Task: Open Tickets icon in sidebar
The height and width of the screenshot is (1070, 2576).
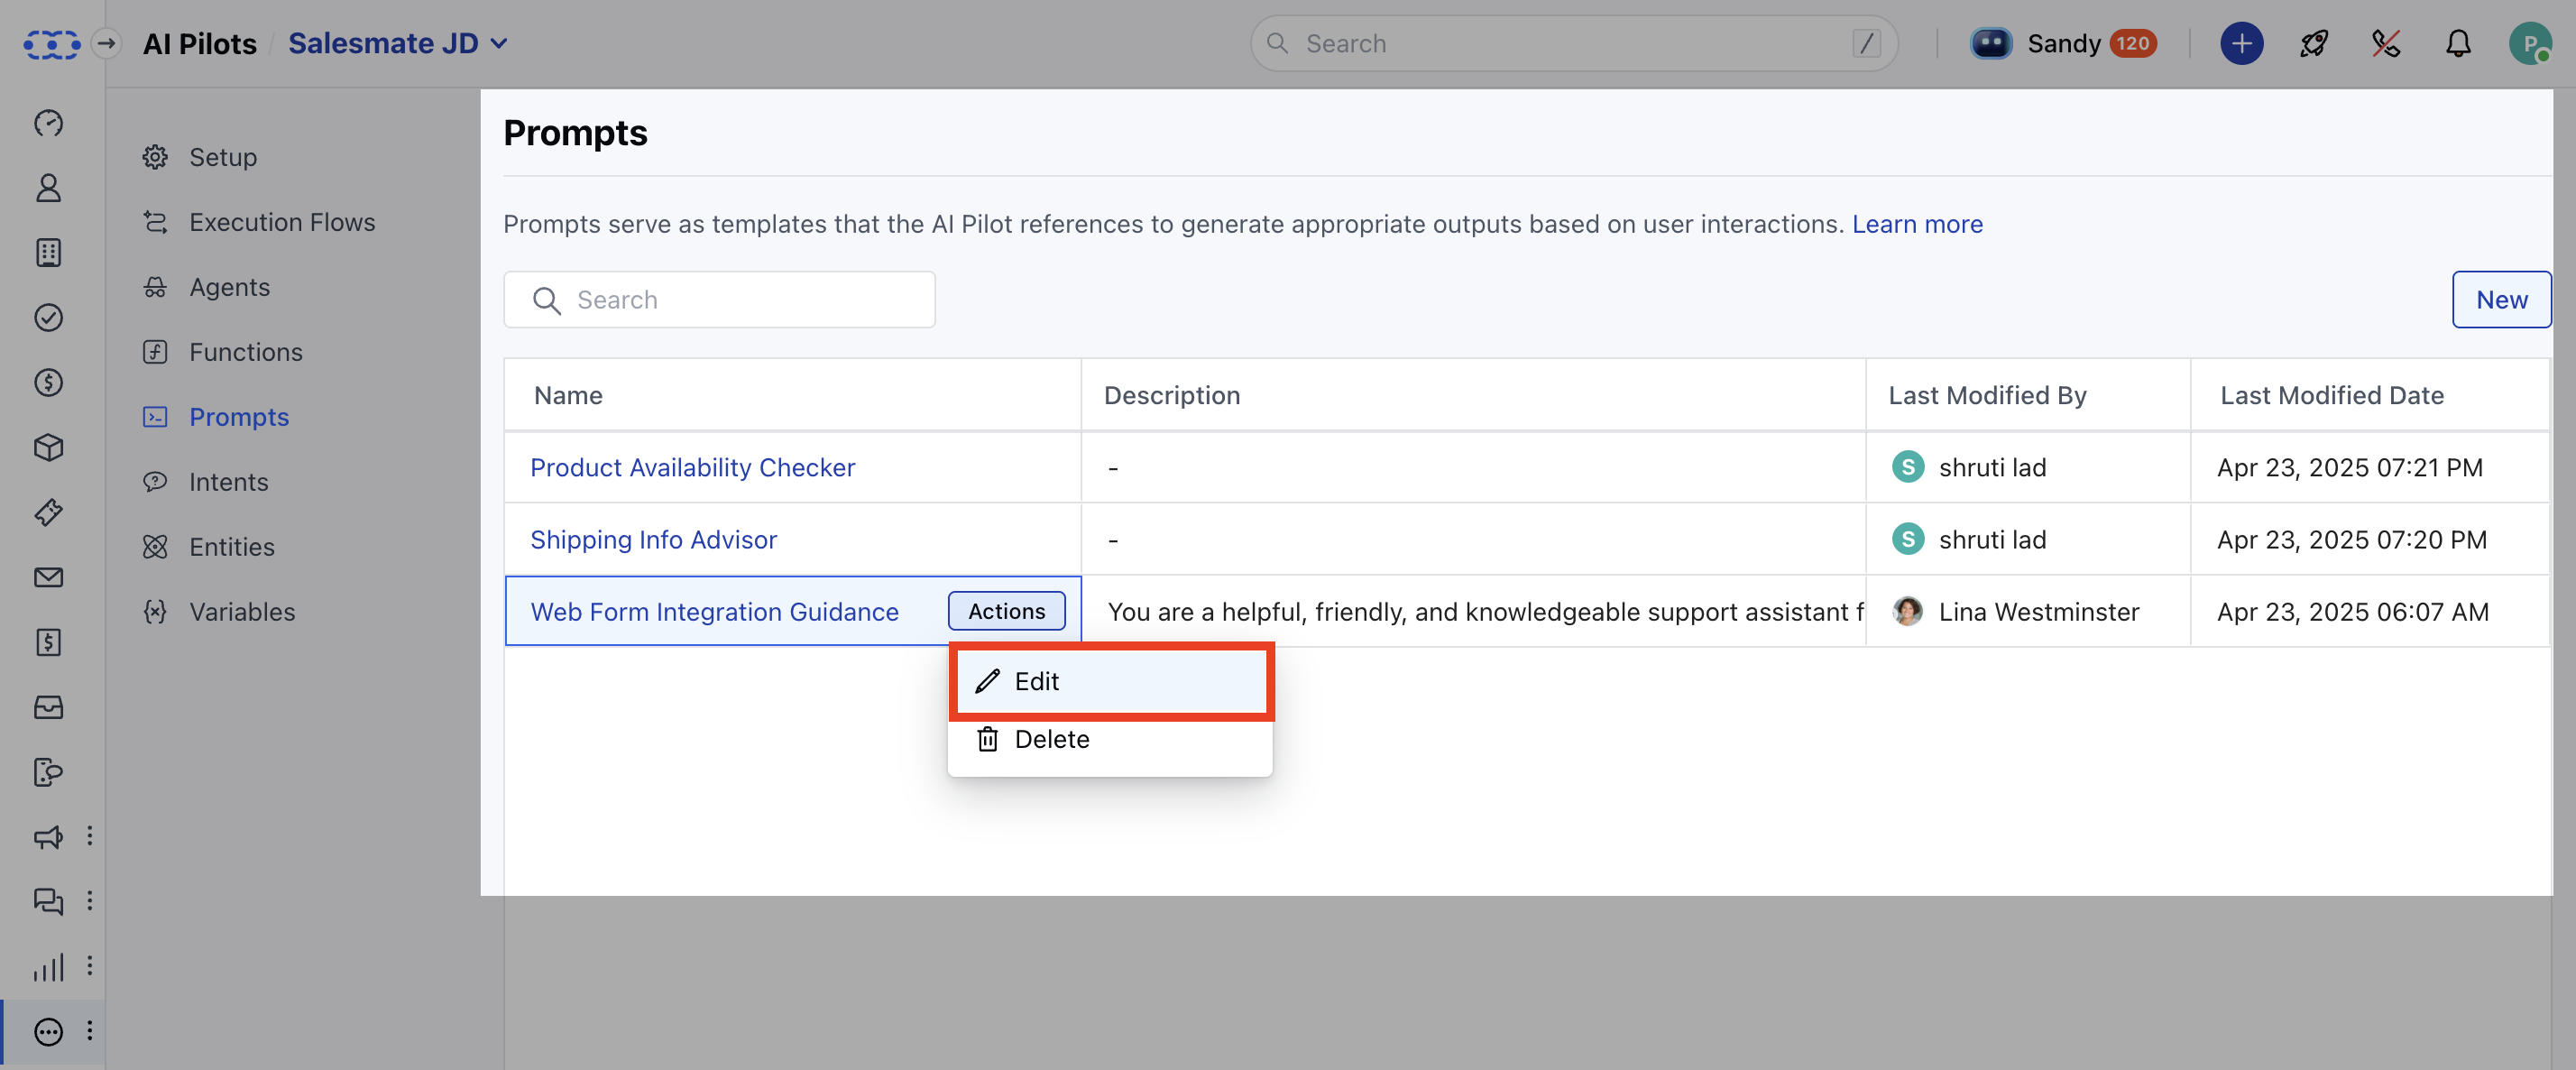Action: coord(48,513)
